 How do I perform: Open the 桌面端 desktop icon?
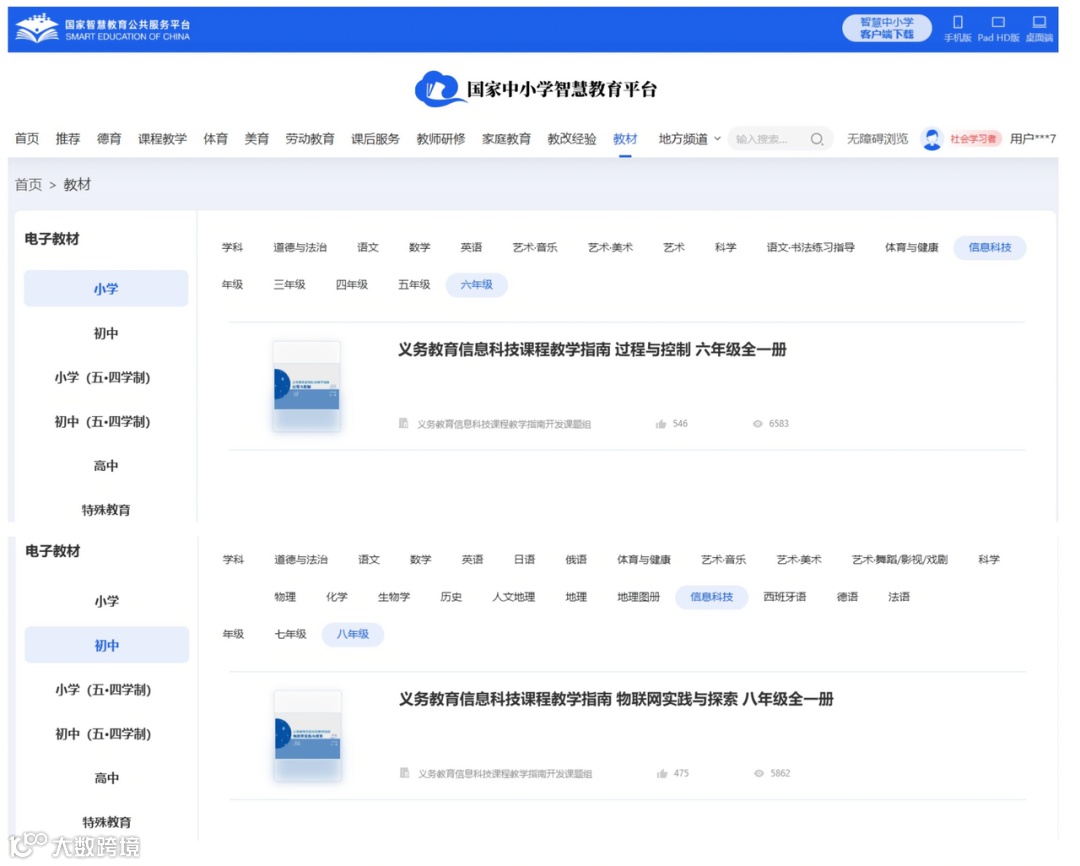(x=1039, y=22)
